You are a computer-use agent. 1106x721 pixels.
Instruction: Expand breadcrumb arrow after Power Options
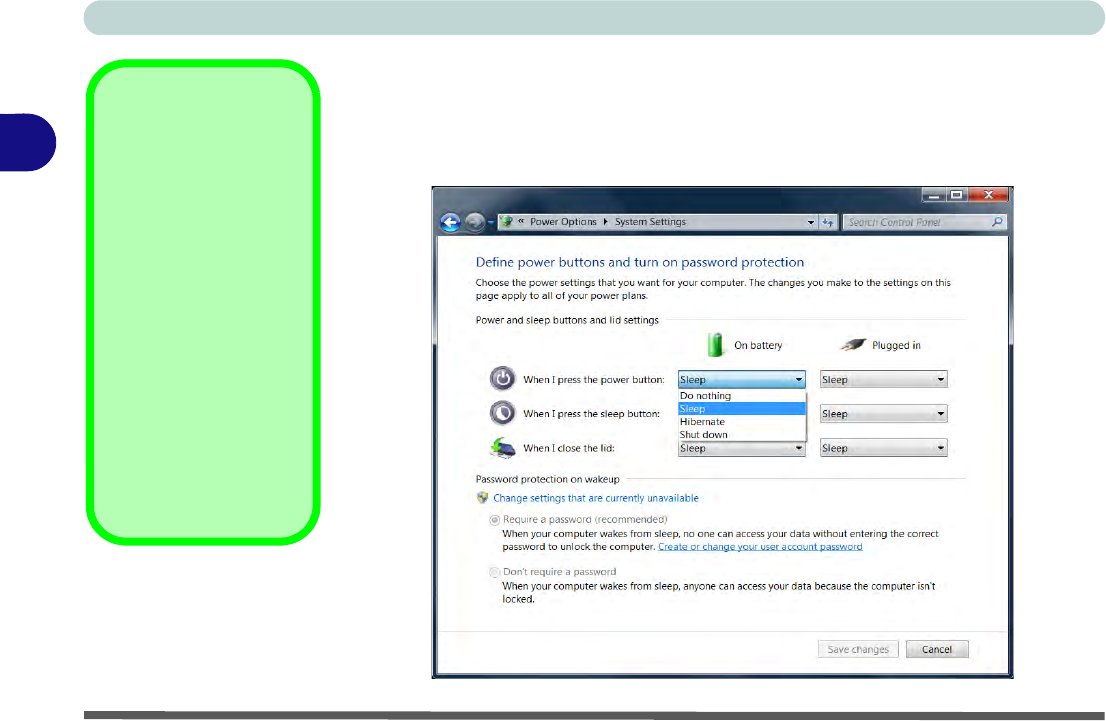click(605, 222)
